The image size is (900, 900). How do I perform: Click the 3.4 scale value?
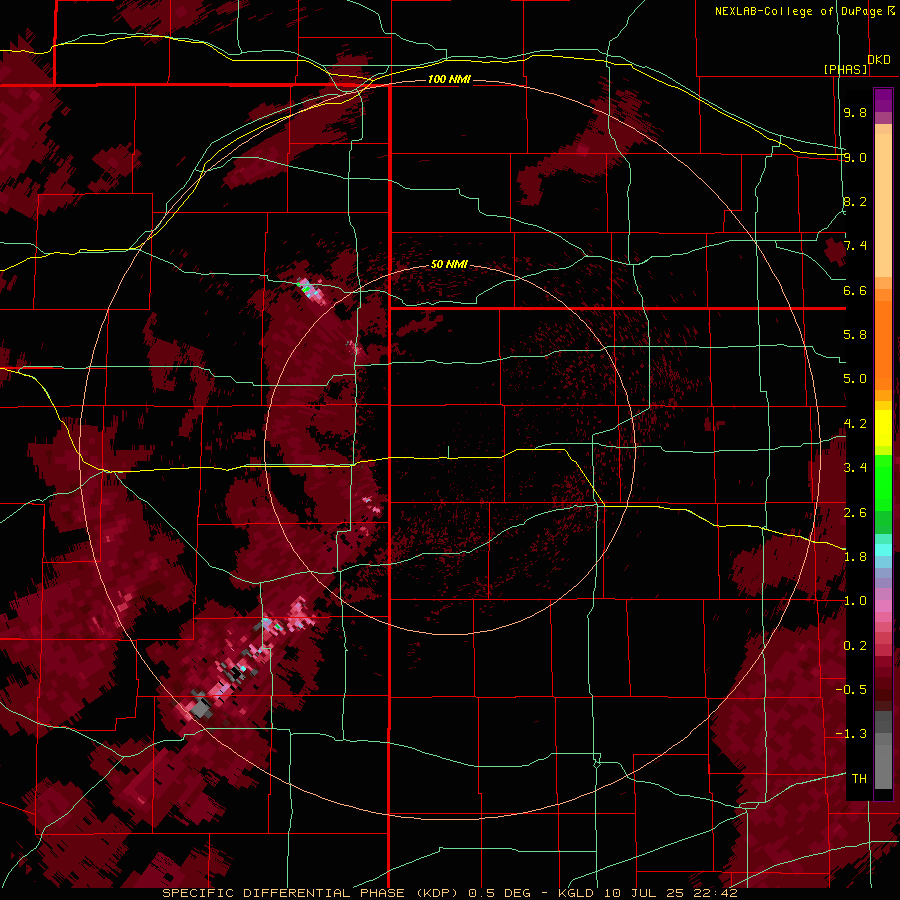[855, 468]
